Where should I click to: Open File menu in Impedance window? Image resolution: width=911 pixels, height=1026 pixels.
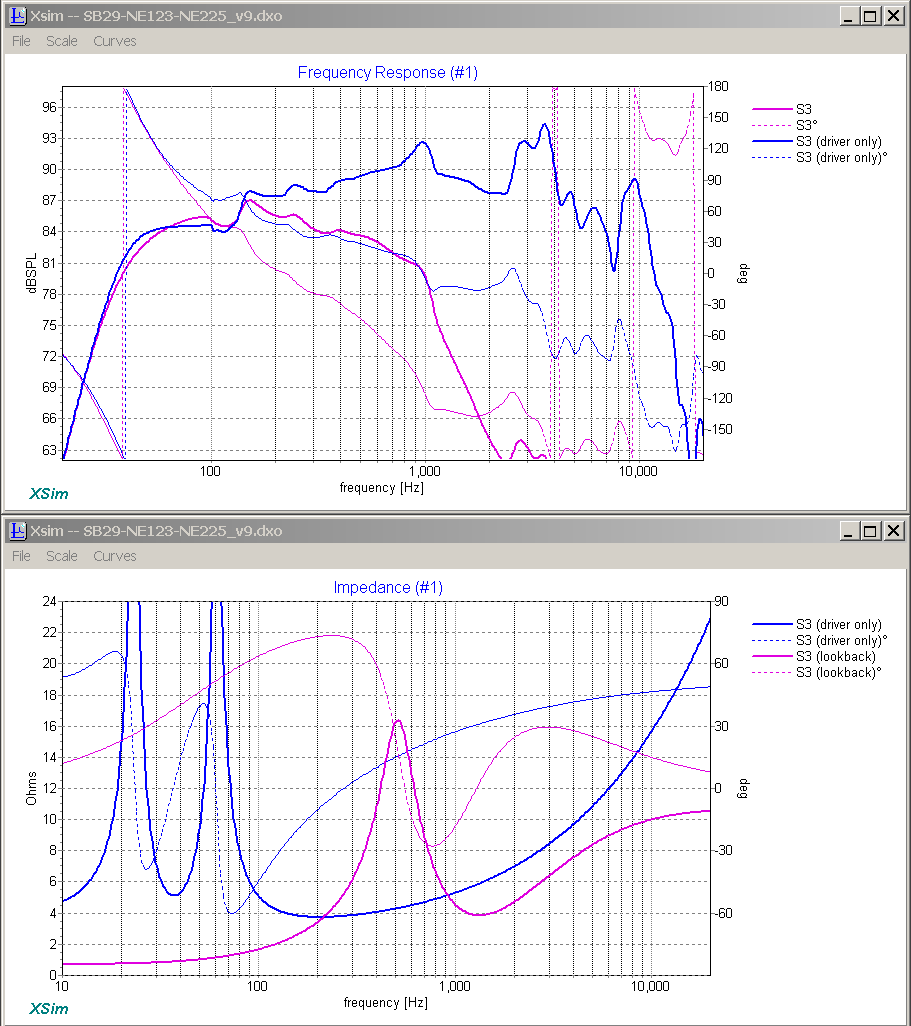tap(22, 556)
